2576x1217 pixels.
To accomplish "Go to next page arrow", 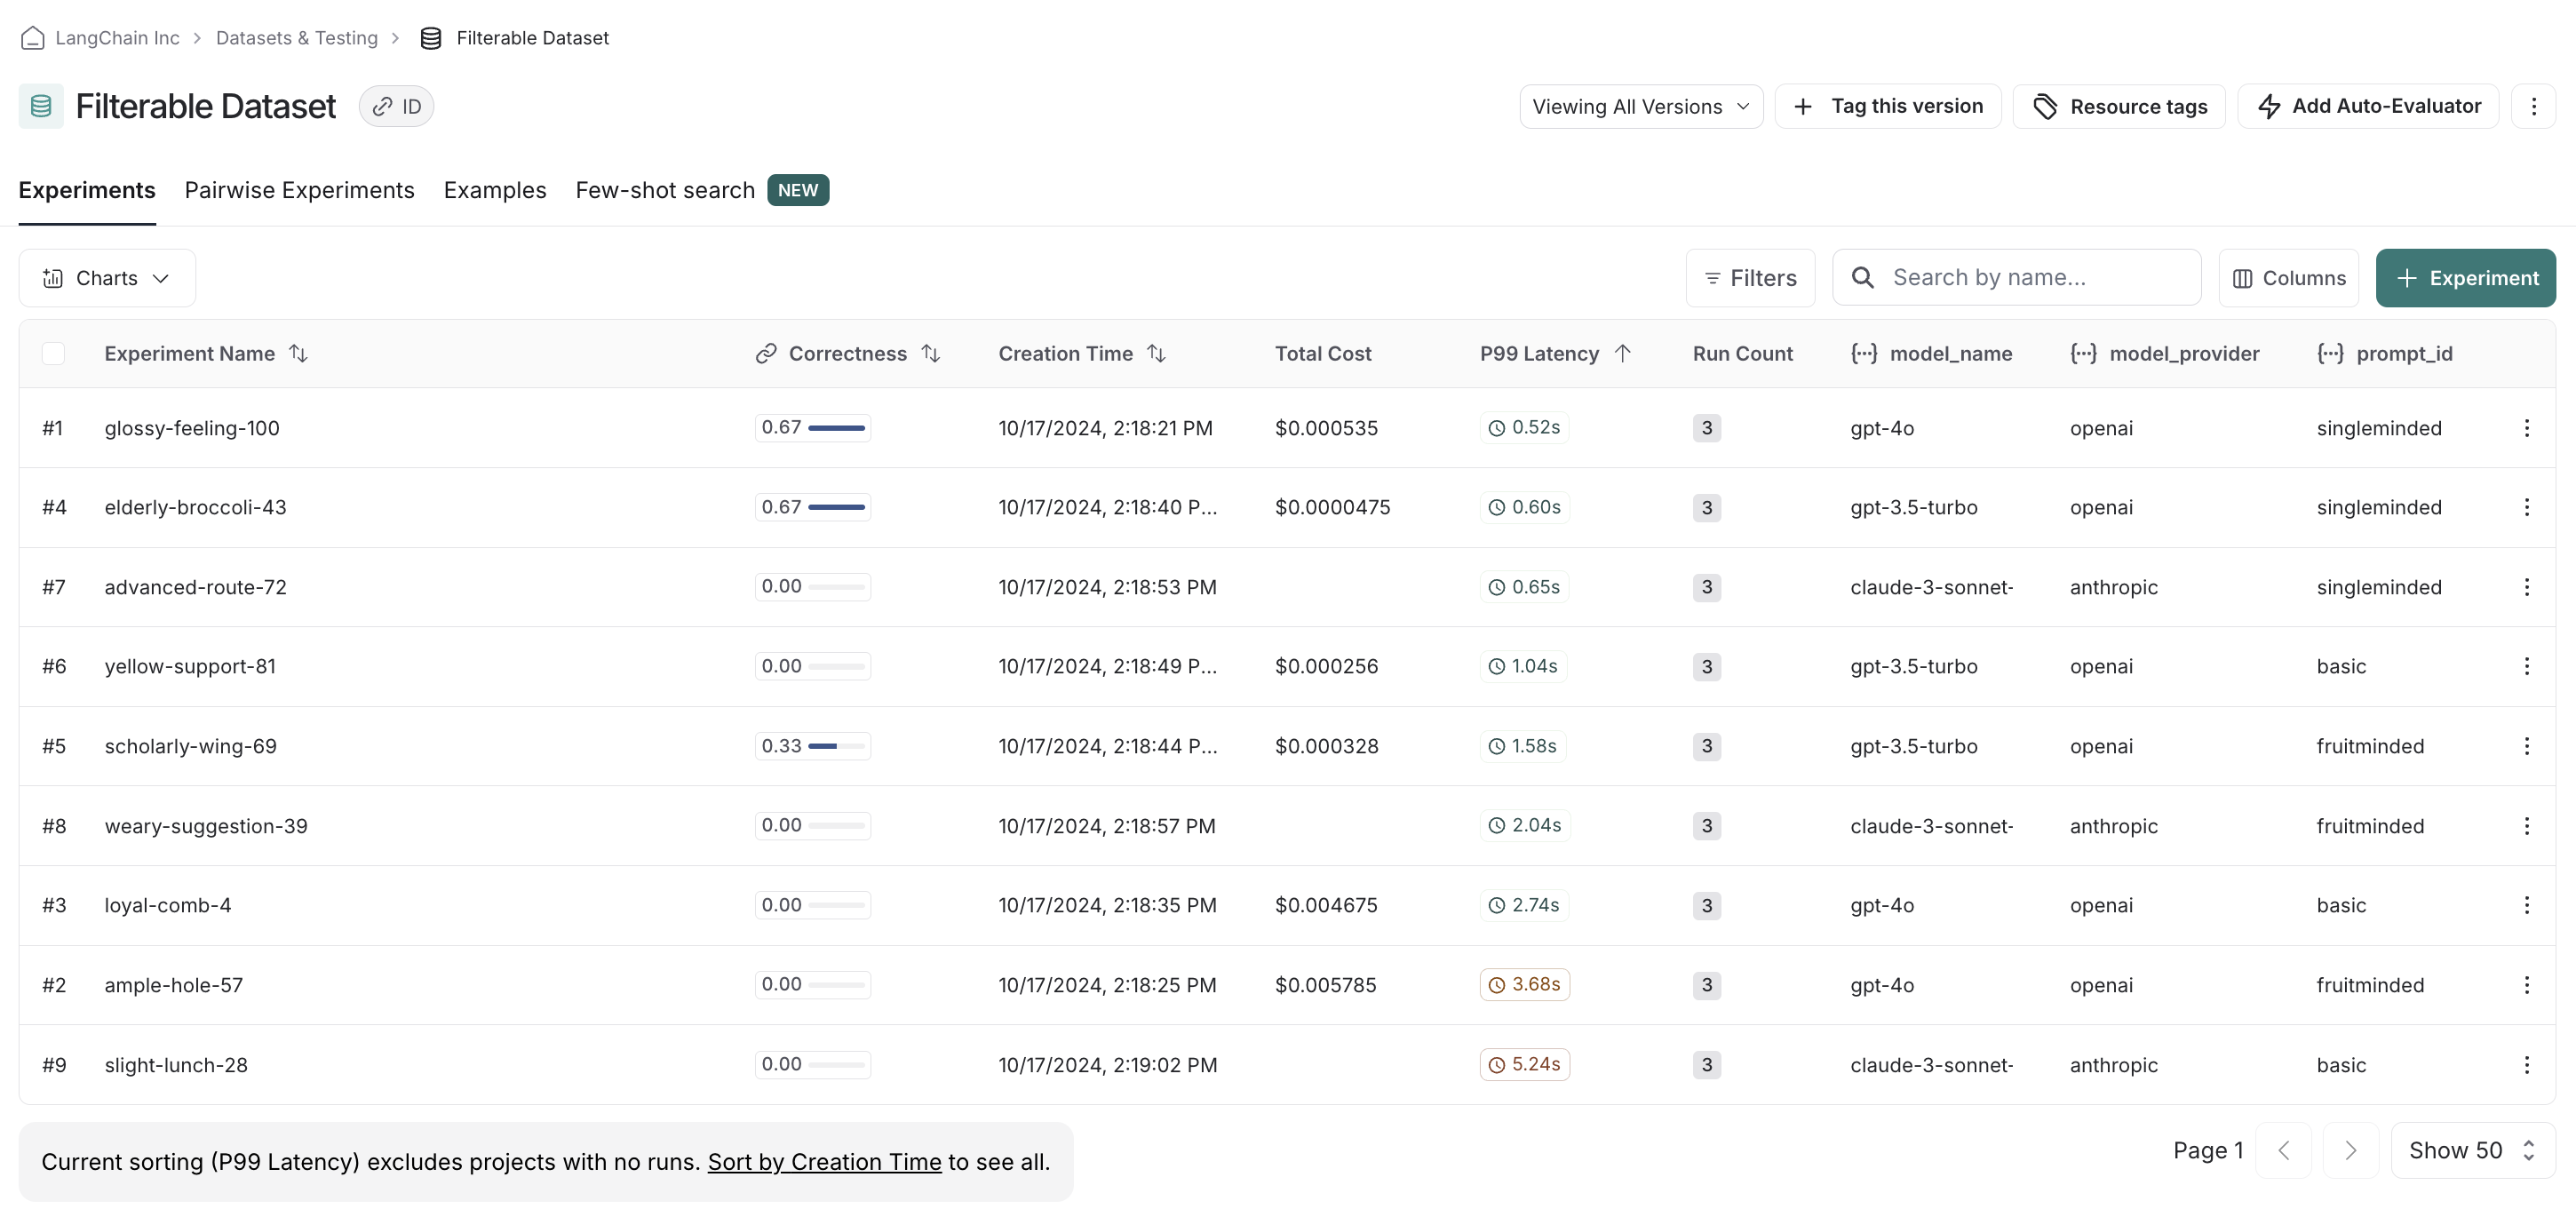I will 2350,1150.
